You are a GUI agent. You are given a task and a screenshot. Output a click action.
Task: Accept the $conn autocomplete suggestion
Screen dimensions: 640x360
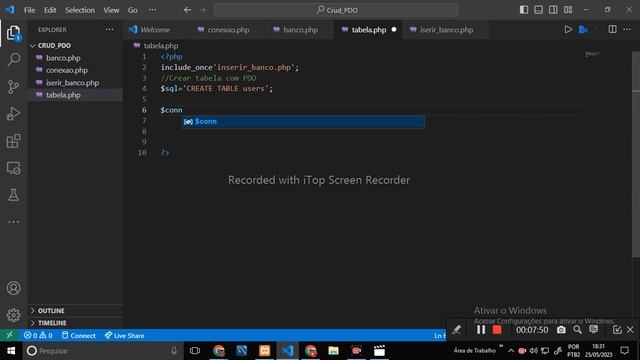tap(303, 122)
